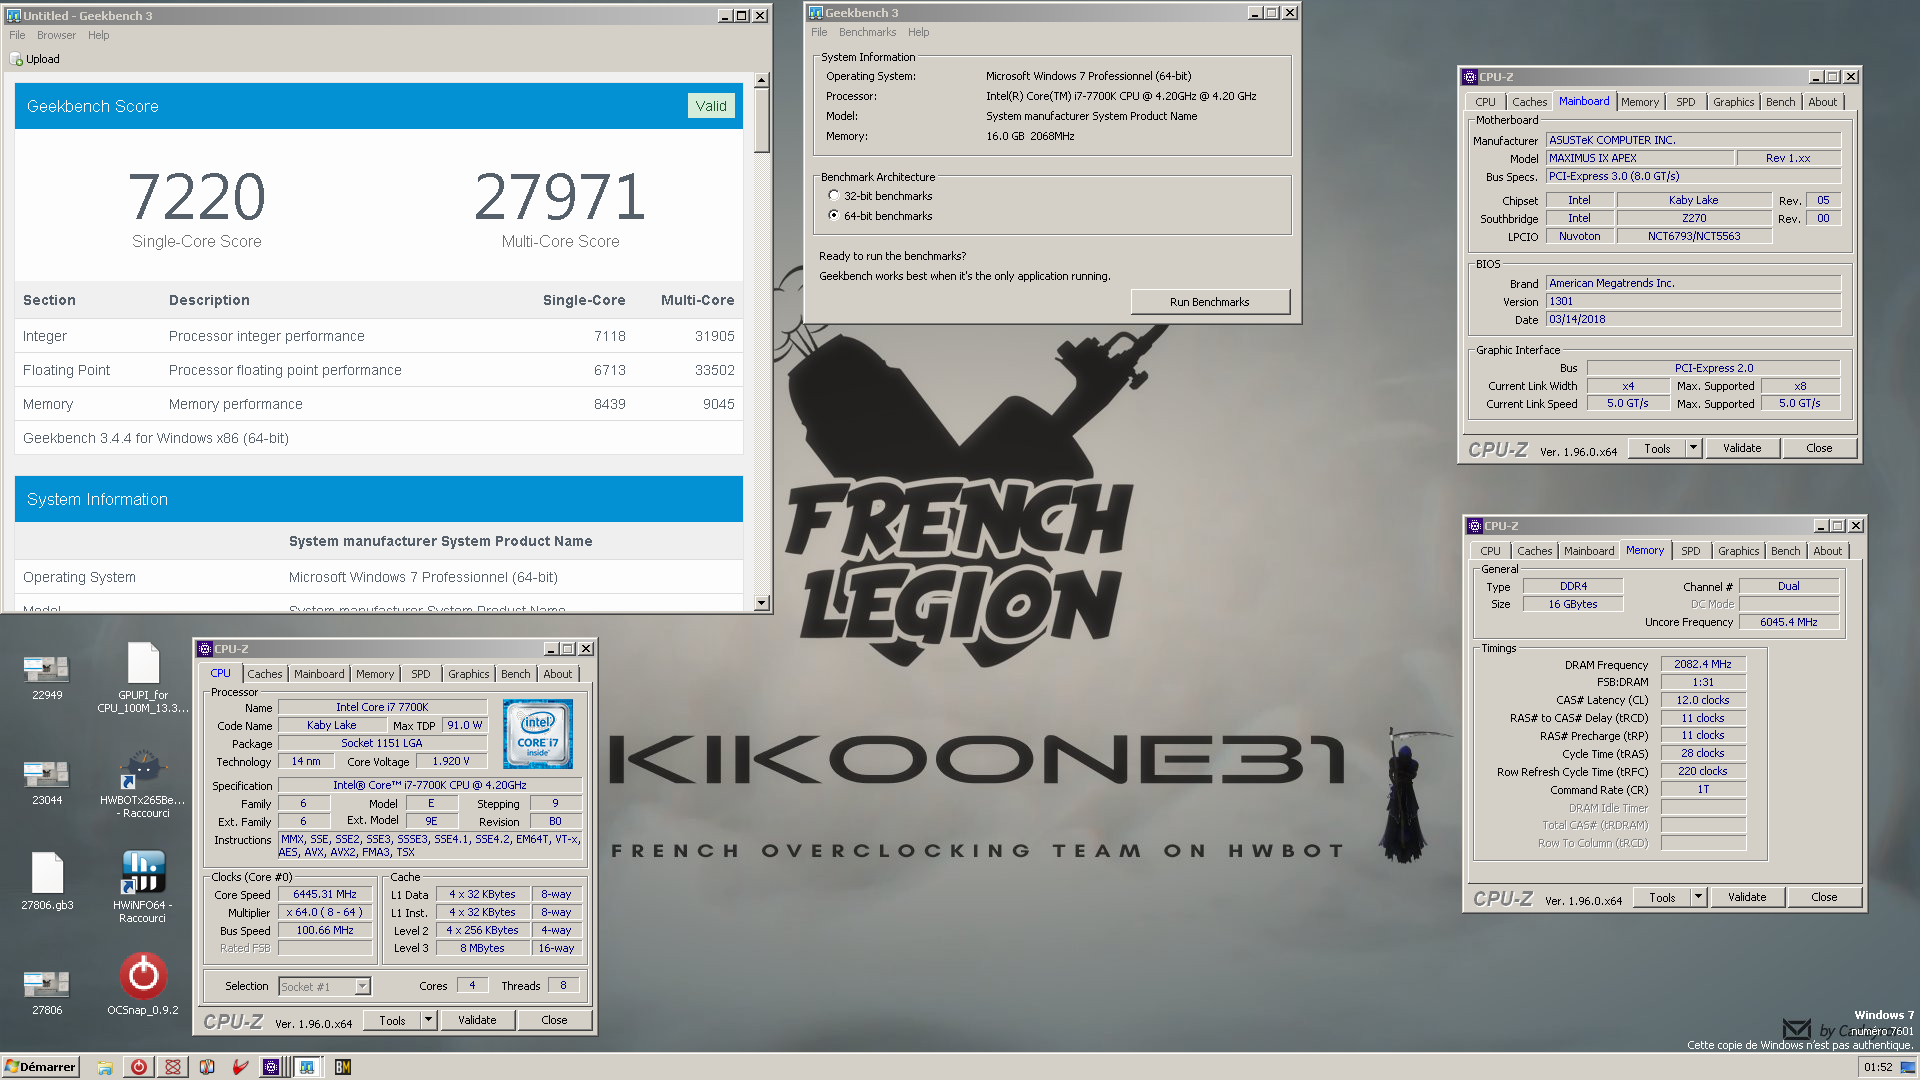Click the Geekbench results scrollbar down arrow
The height and width of the screenshot is (1080, 1920).
pyautogui.click(x=762, y=603)
